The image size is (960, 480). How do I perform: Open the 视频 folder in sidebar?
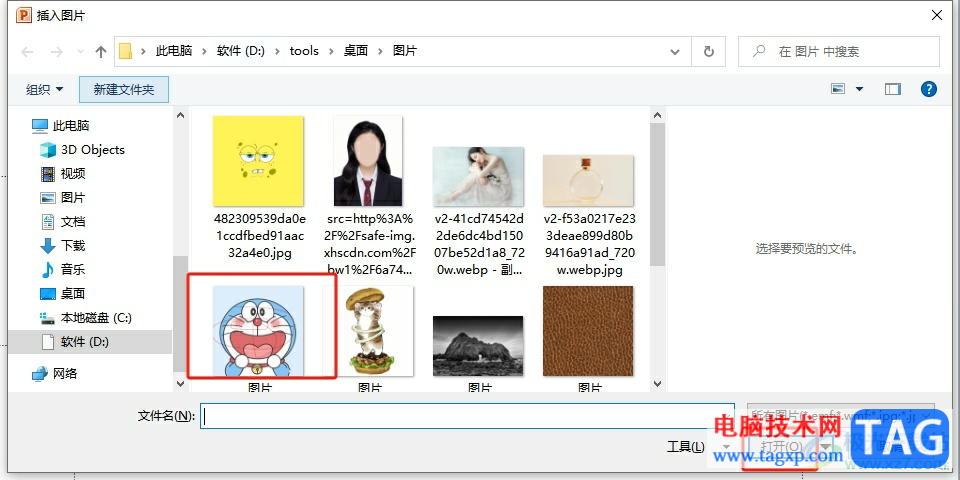coord(63,174)
